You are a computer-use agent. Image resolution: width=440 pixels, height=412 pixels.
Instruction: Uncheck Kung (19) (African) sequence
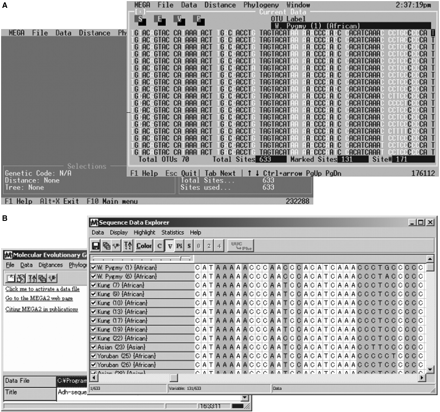94,329
